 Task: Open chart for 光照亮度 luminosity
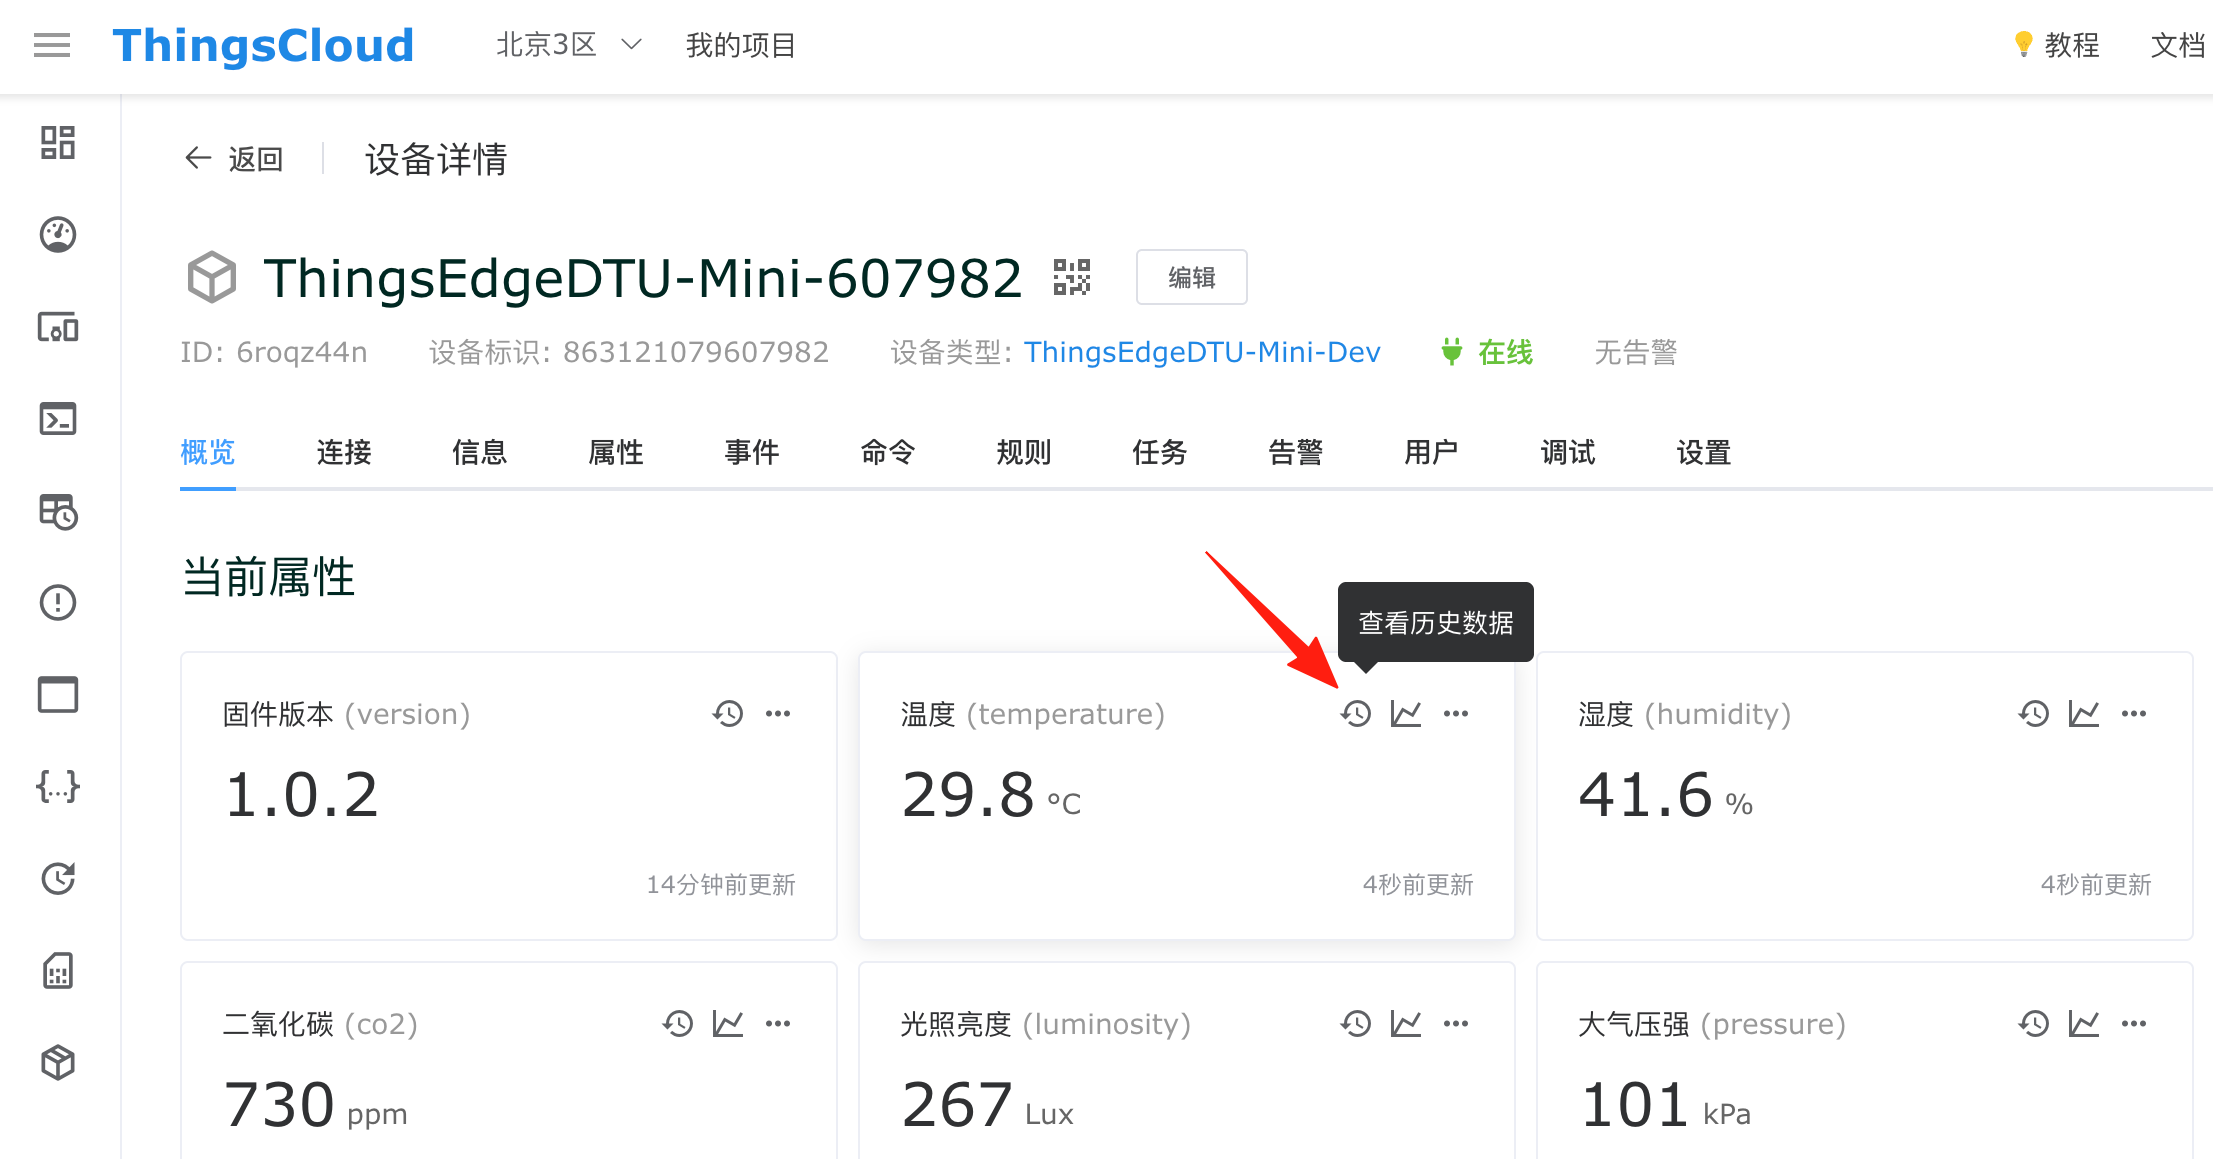point(1406,1023)
